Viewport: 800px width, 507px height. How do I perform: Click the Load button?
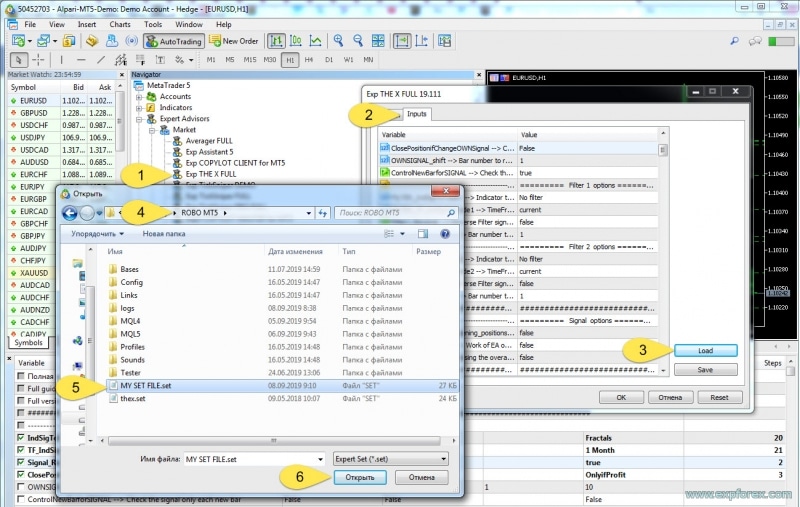705,350
